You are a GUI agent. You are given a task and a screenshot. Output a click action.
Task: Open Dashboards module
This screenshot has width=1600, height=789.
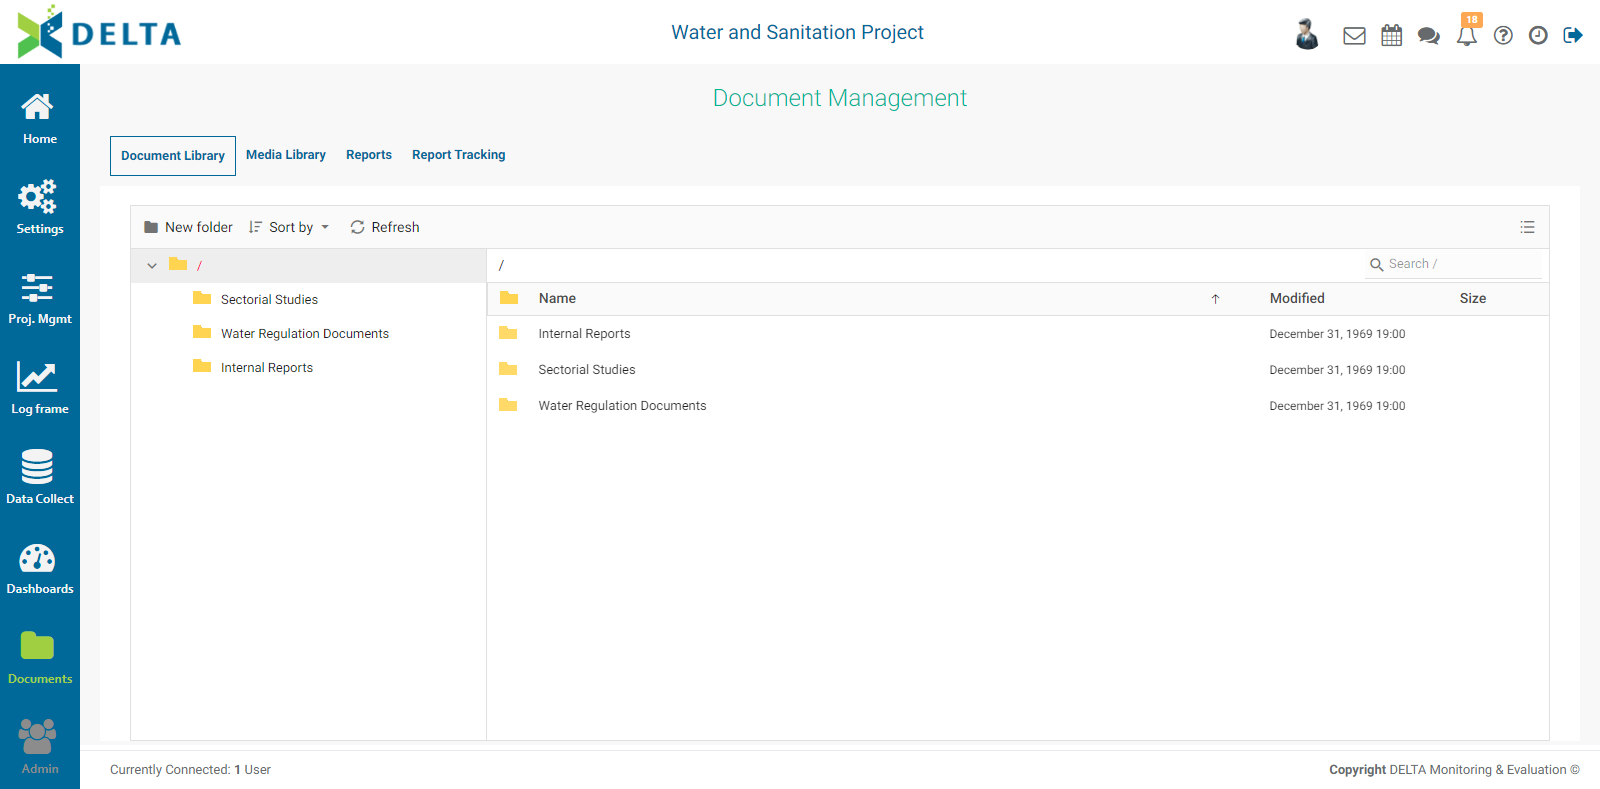39,568
